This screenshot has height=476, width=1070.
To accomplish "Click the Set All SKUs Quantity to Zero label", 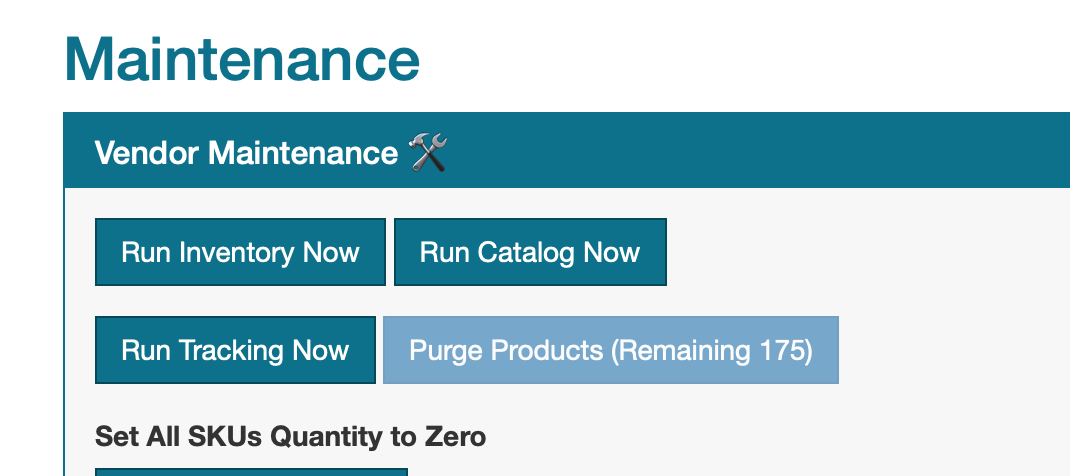I will [x=290, y=436].
